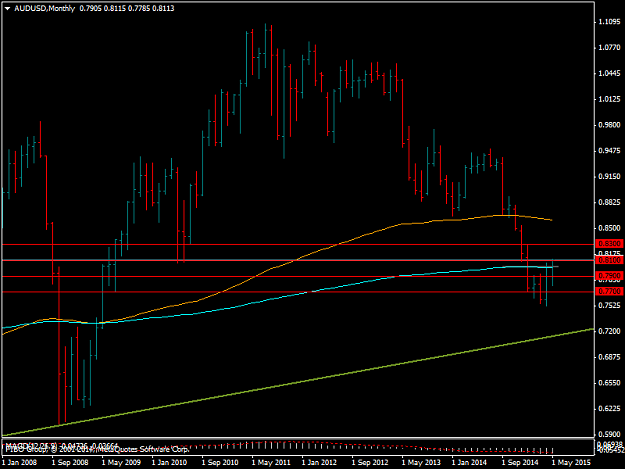
Task: Click the 1.0445 price scale label
Action: (x=609, y=73)
